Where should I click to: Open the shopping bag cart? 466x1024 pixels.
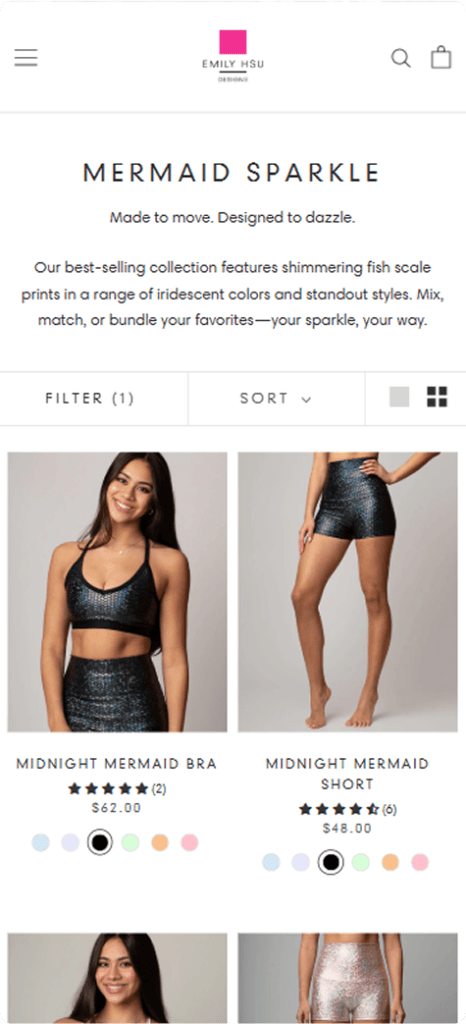click(441, 57)
